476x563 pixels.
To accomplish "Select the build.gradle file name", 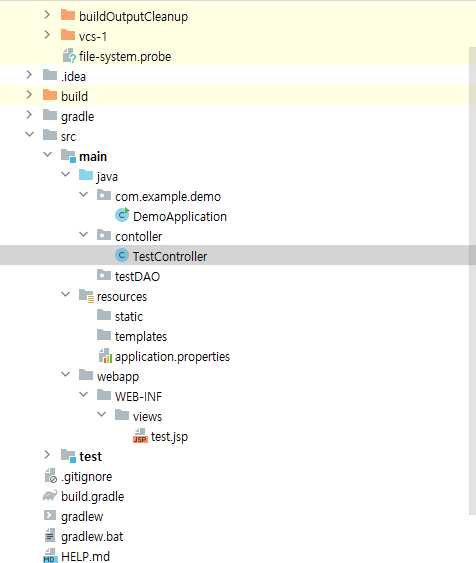I will [93, 497].
